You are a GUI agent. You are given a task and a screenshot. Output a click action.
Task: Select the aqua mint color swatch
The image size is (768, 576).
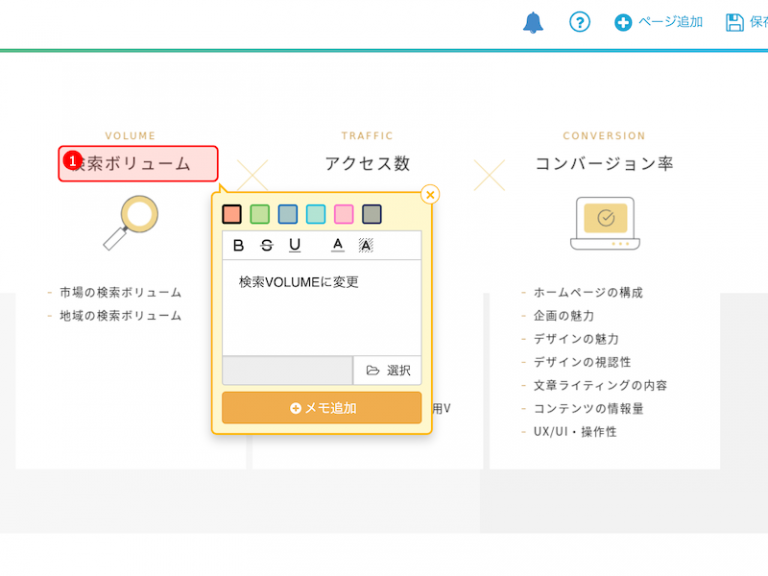(316, 214)
